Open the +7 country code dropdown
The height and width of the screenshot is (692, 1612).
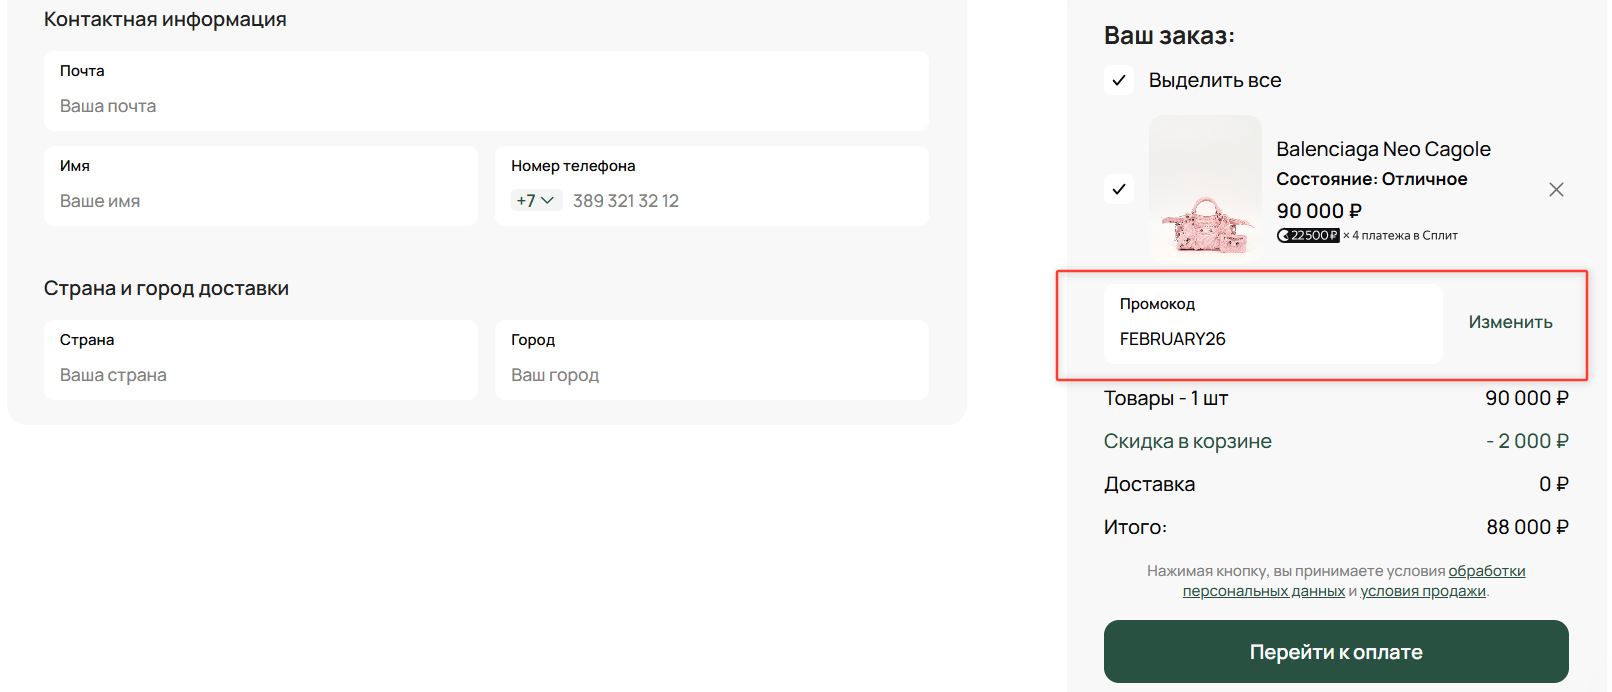535,201
